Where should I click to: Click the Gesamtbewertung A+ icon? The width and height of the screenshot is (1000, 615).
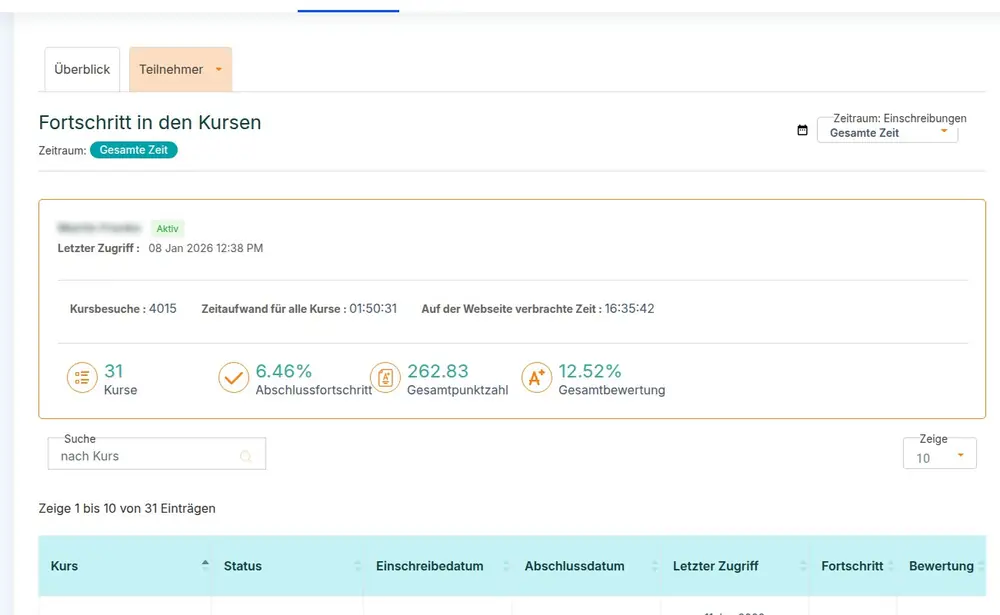tap(536, 378)
